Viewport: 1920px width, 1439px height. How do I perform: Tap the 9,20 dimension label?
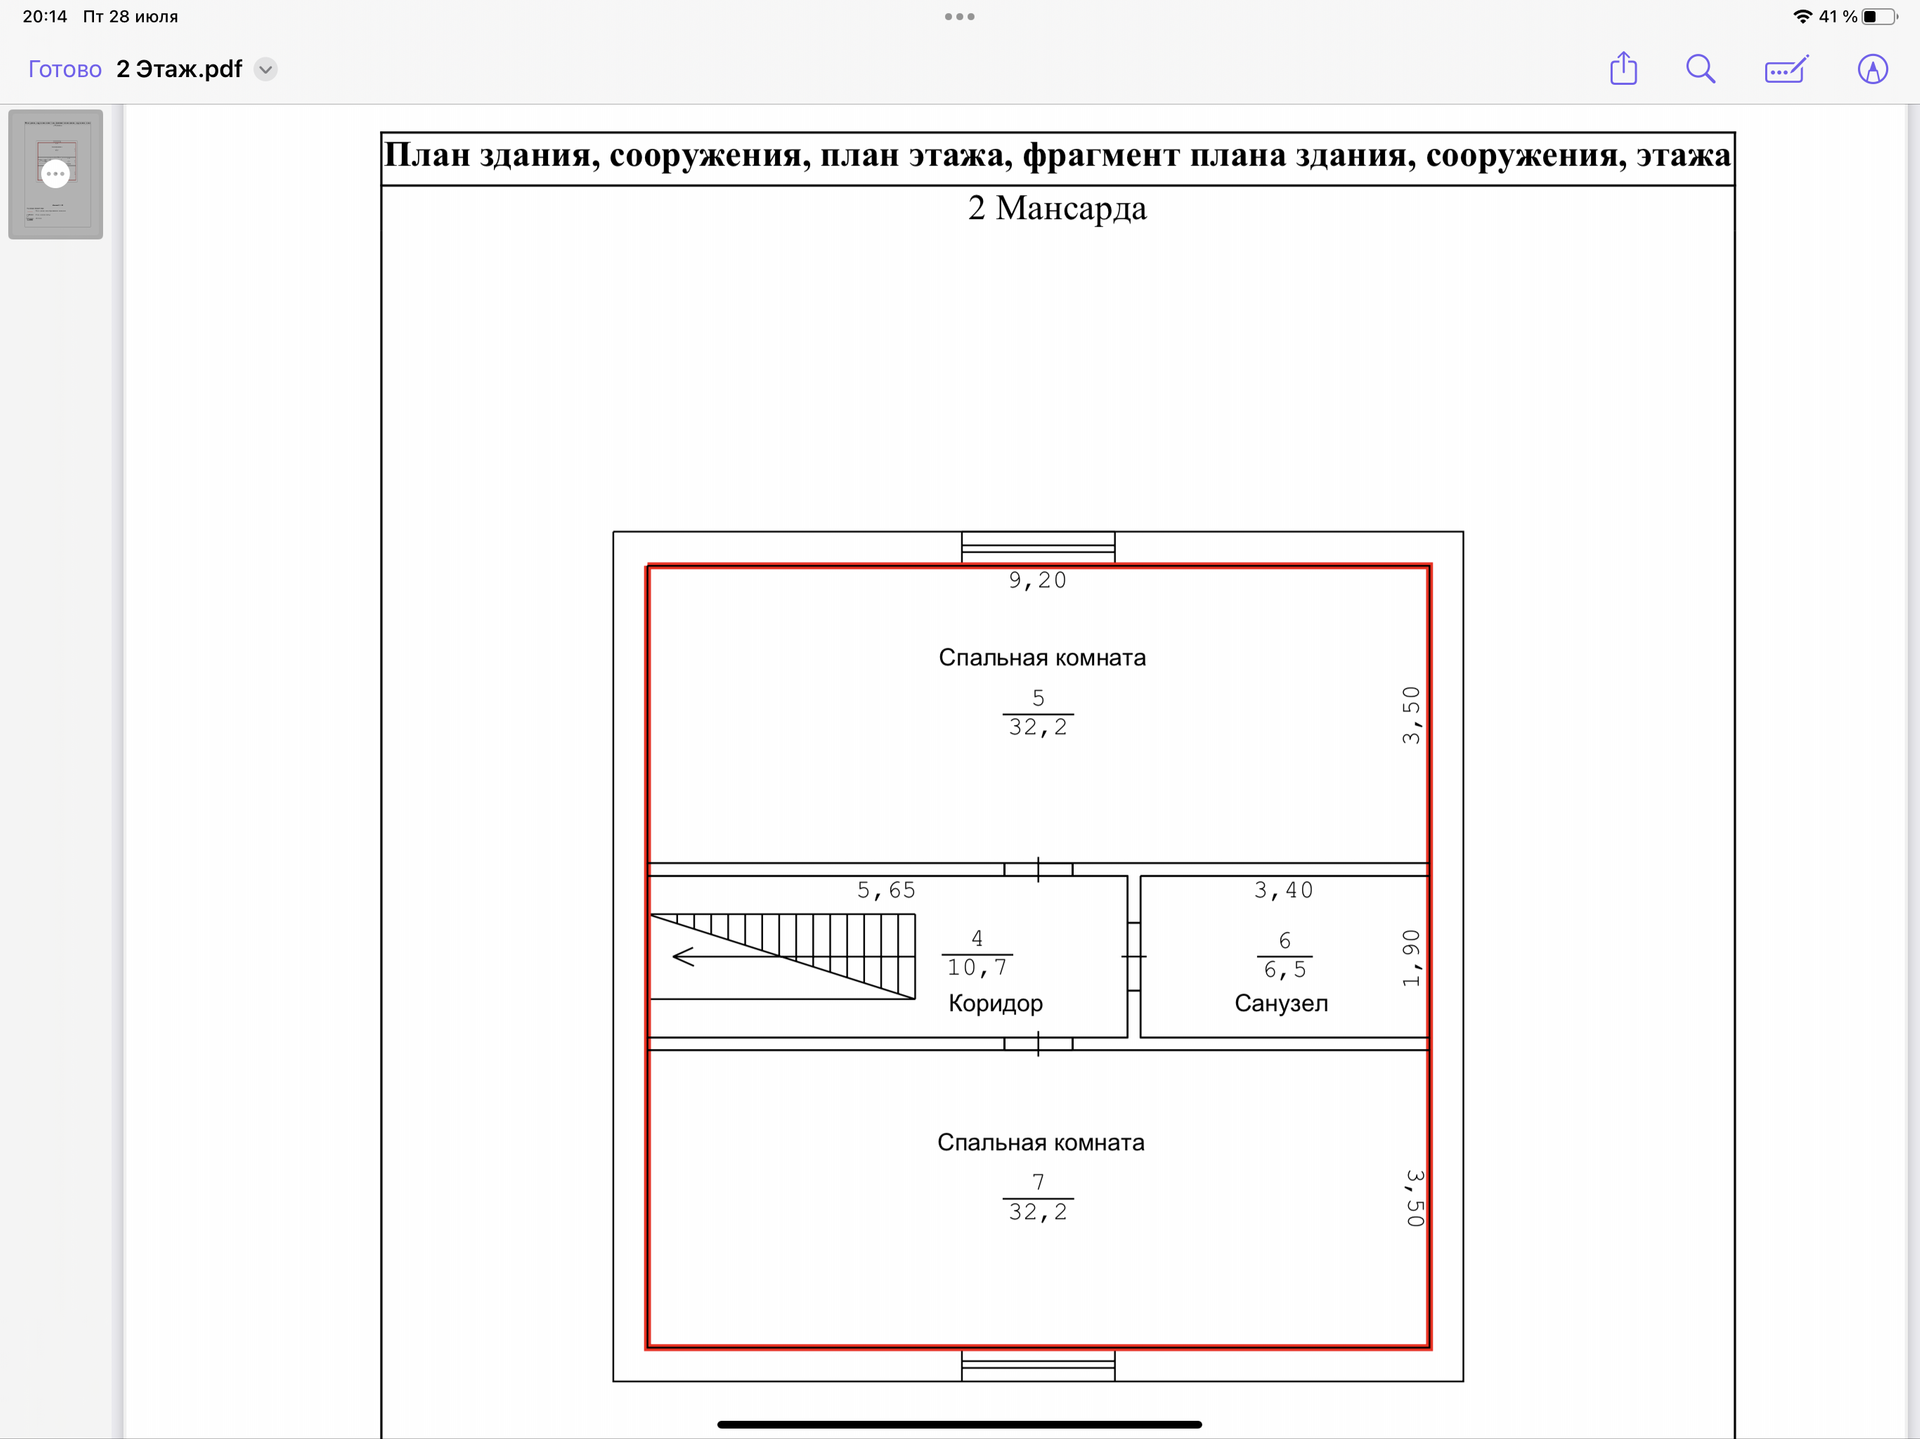click(x=1037, y=580)
